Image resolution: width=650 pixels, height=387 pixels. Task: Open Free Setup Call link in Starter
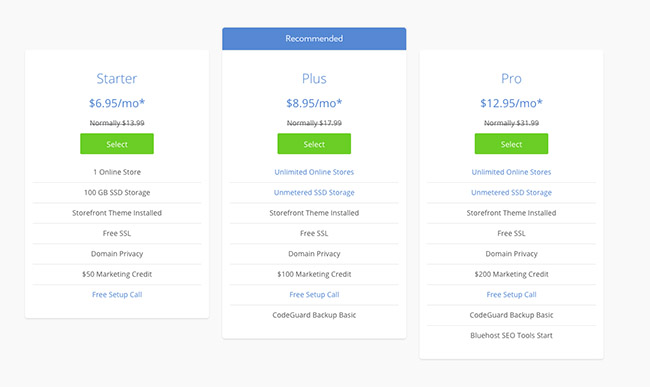click(117, 295)
